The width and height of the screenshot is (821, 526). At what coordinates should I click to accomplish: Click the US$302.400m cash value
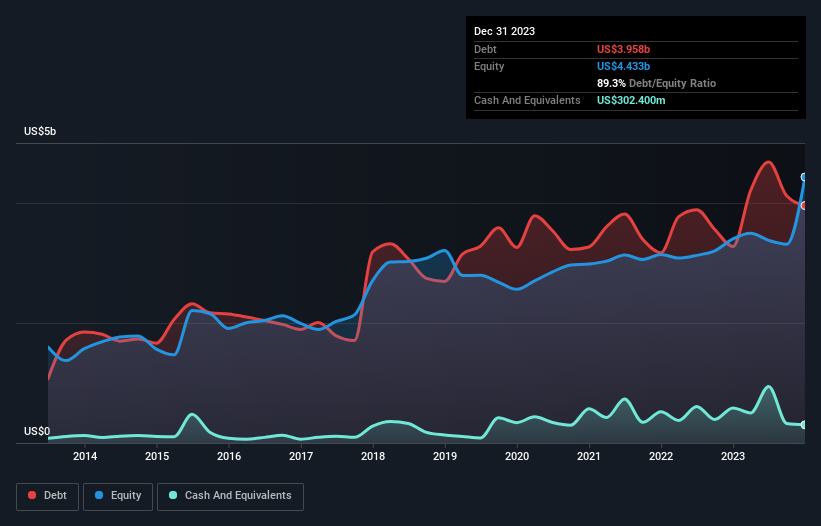pos(631,100)
